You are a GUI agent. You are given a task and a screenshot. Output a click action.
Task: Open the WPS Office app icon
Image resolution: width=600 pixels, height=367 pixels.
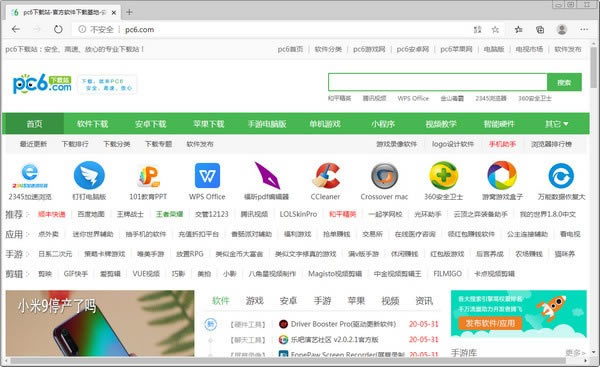[207, 176]
